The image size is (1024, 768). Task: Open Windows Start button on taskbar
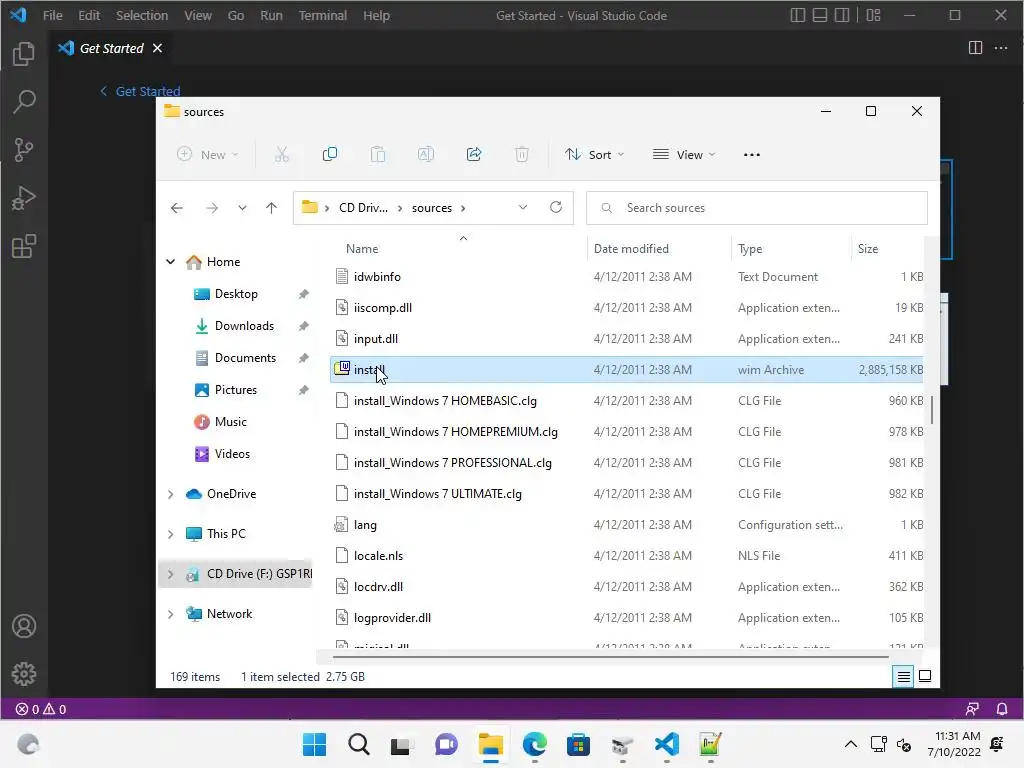tap(314, 744)
